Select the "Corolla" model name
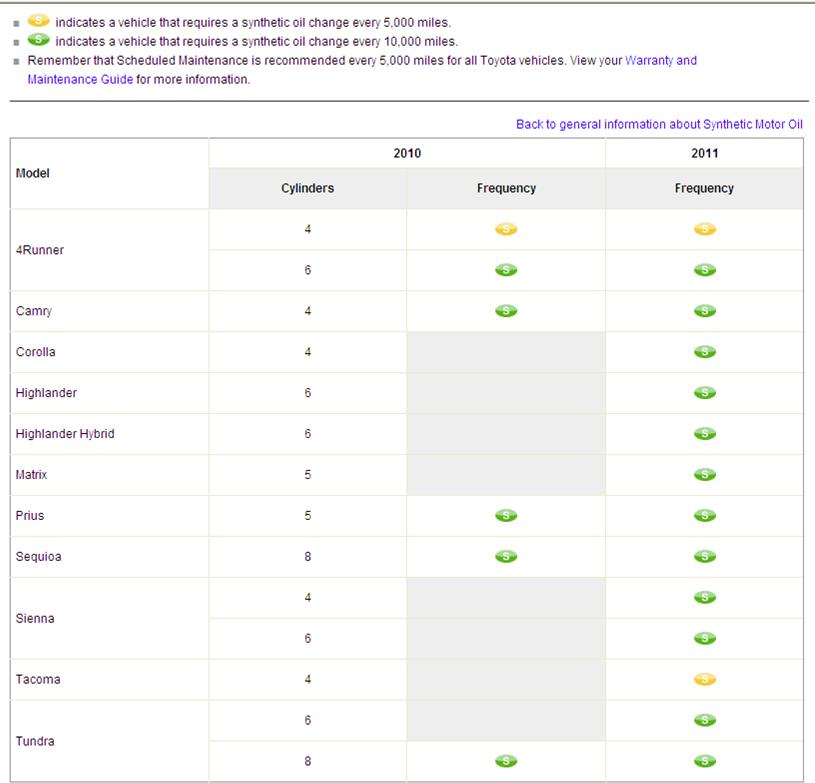Screen dimensions: 815x783 pyautogui.click(x=35, y=352)
